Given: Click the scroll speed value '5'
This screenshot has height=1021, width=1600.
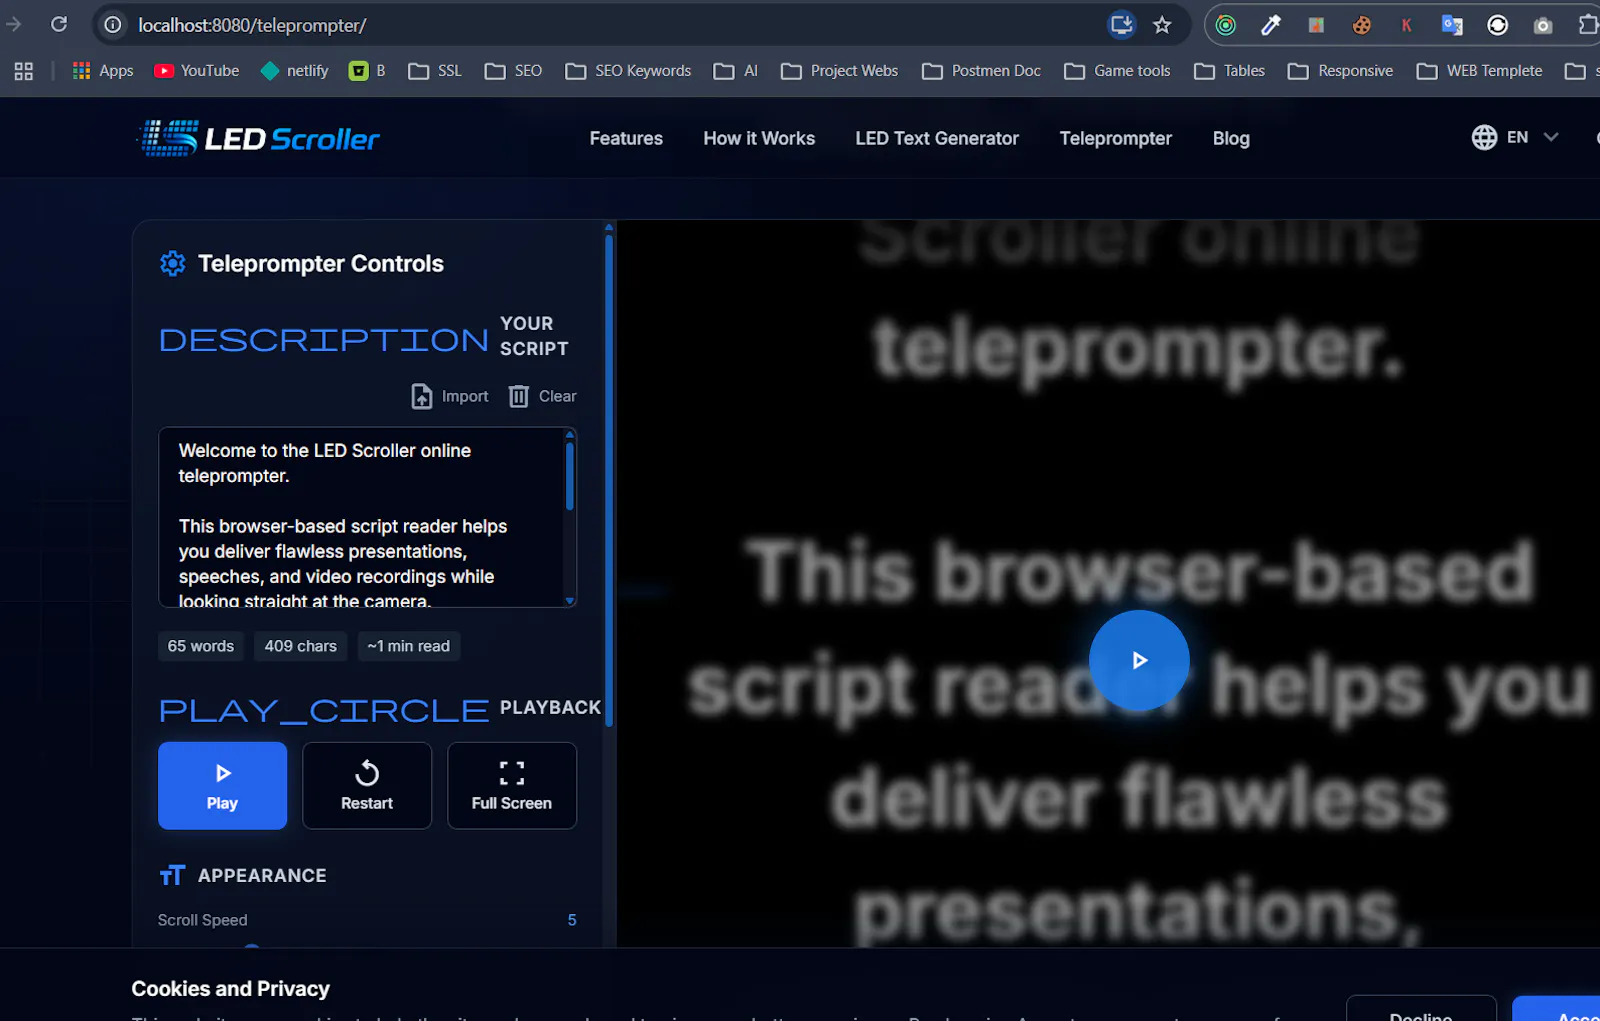Looking at the screenshot, I should click(x=572, y=920).
